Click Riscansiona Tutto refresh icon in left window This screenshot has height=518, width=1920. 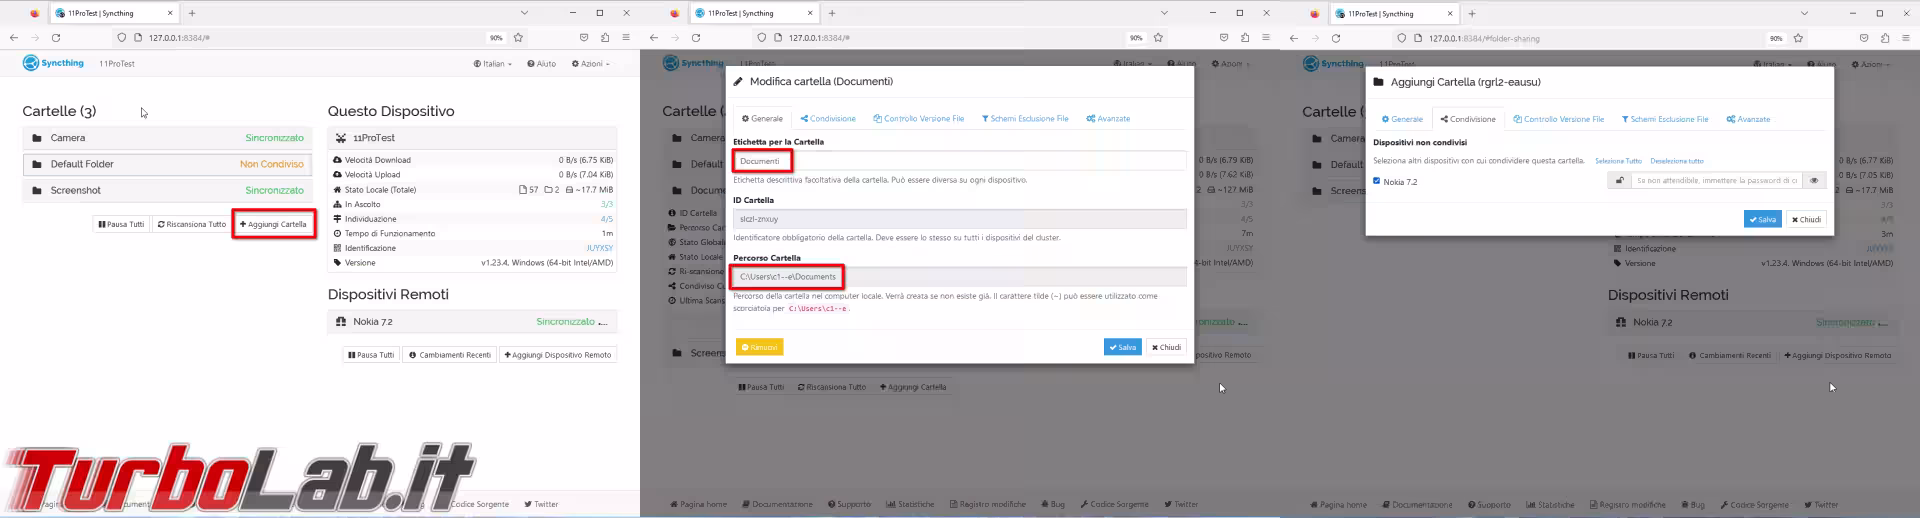161,225
